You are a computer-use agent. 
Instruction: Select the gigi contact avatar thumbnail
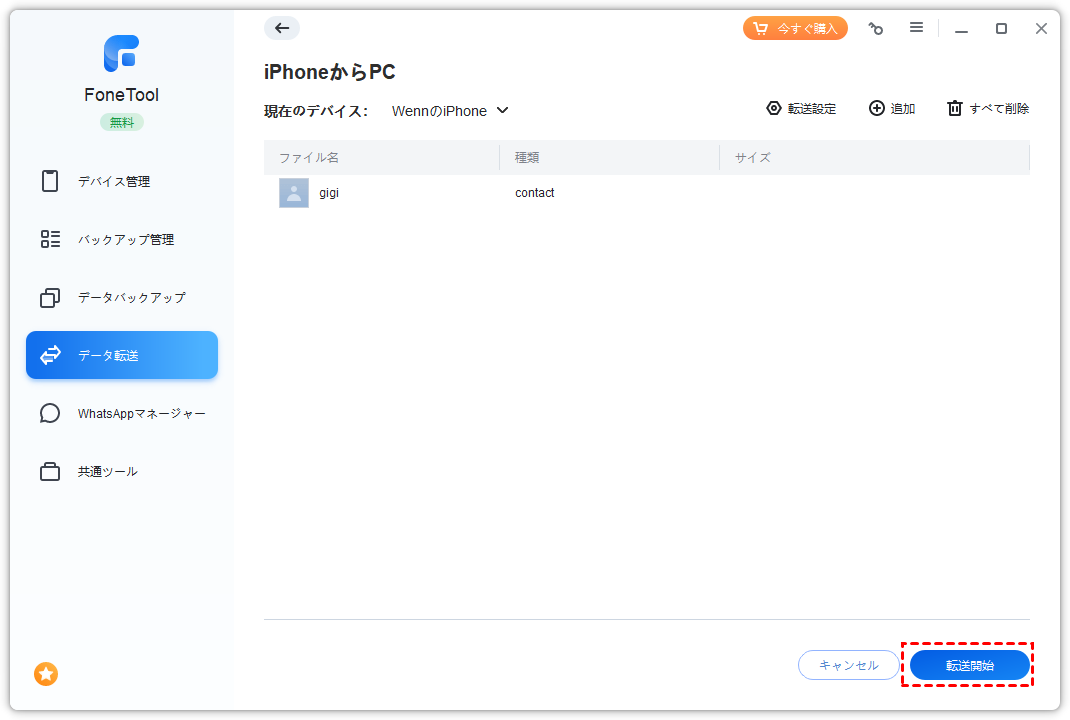294,193
